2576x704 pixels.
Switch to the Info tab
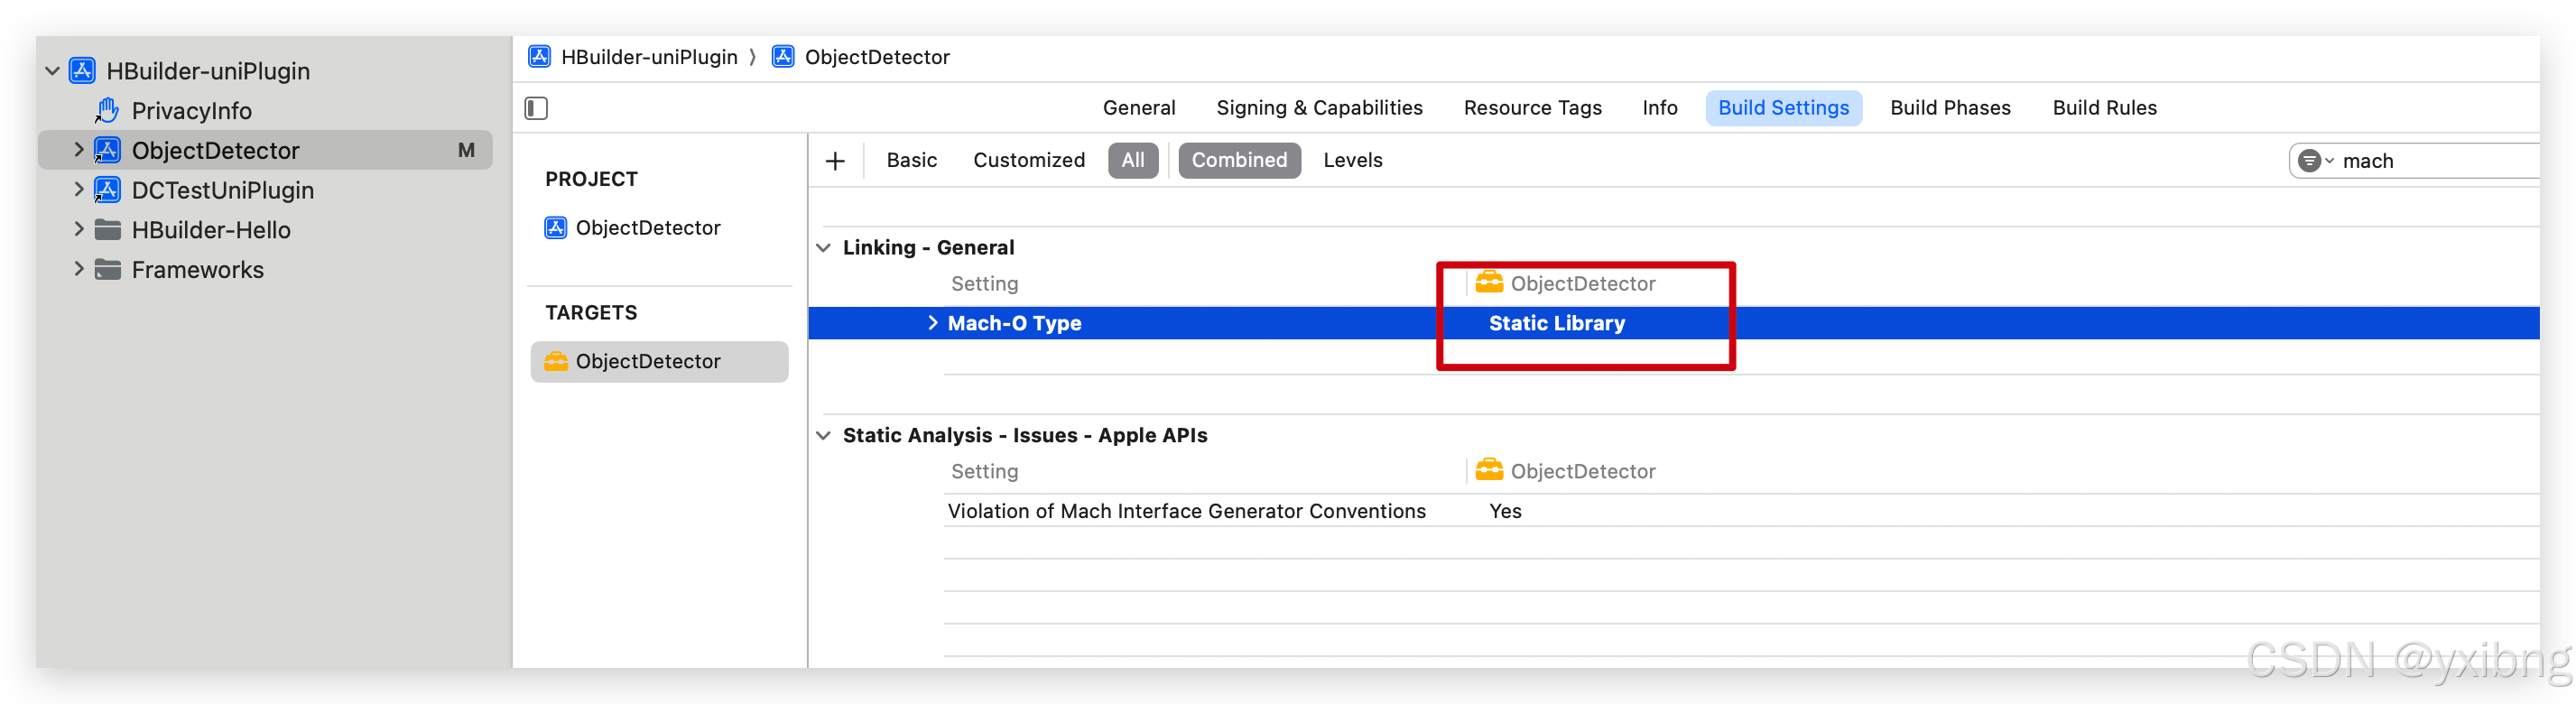point(1659,108)
